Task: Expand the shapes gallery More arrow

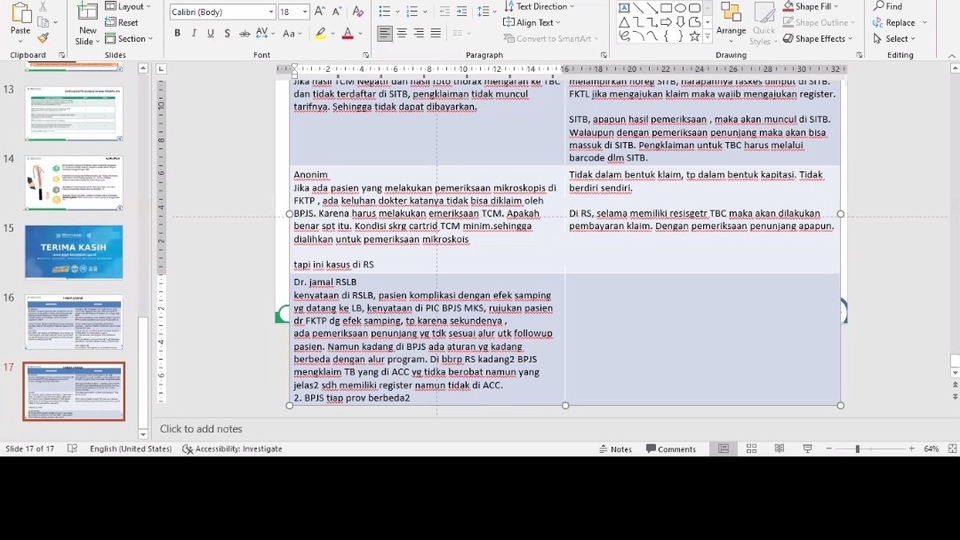Action: pos(708,37)
